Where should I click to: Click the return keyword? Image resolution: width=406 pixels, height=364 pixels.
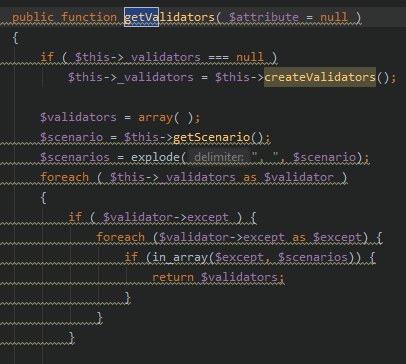tap(173, 277)
